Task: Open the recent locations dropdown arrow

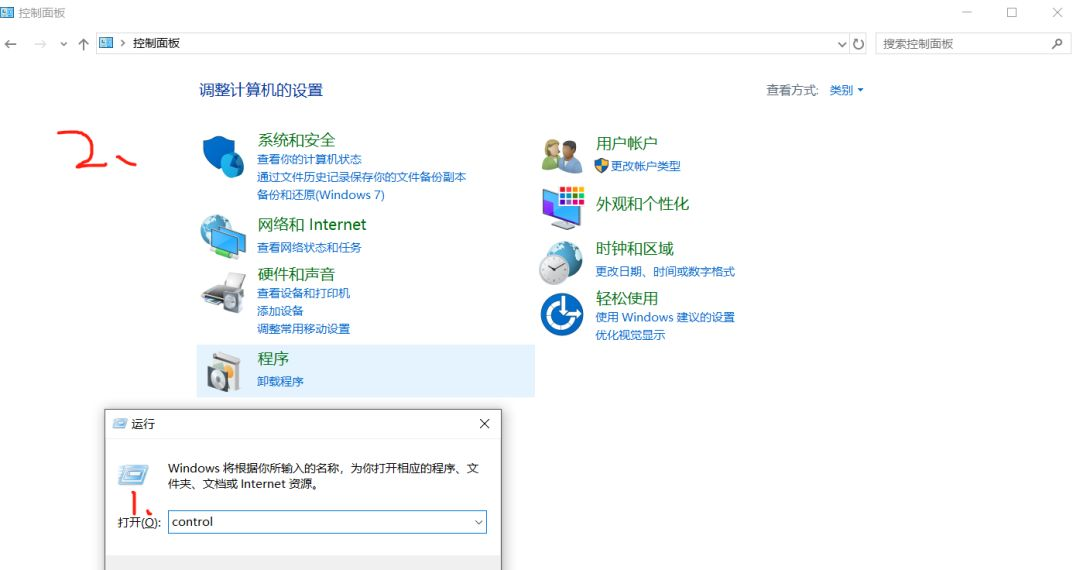Action: coord(63,44)
